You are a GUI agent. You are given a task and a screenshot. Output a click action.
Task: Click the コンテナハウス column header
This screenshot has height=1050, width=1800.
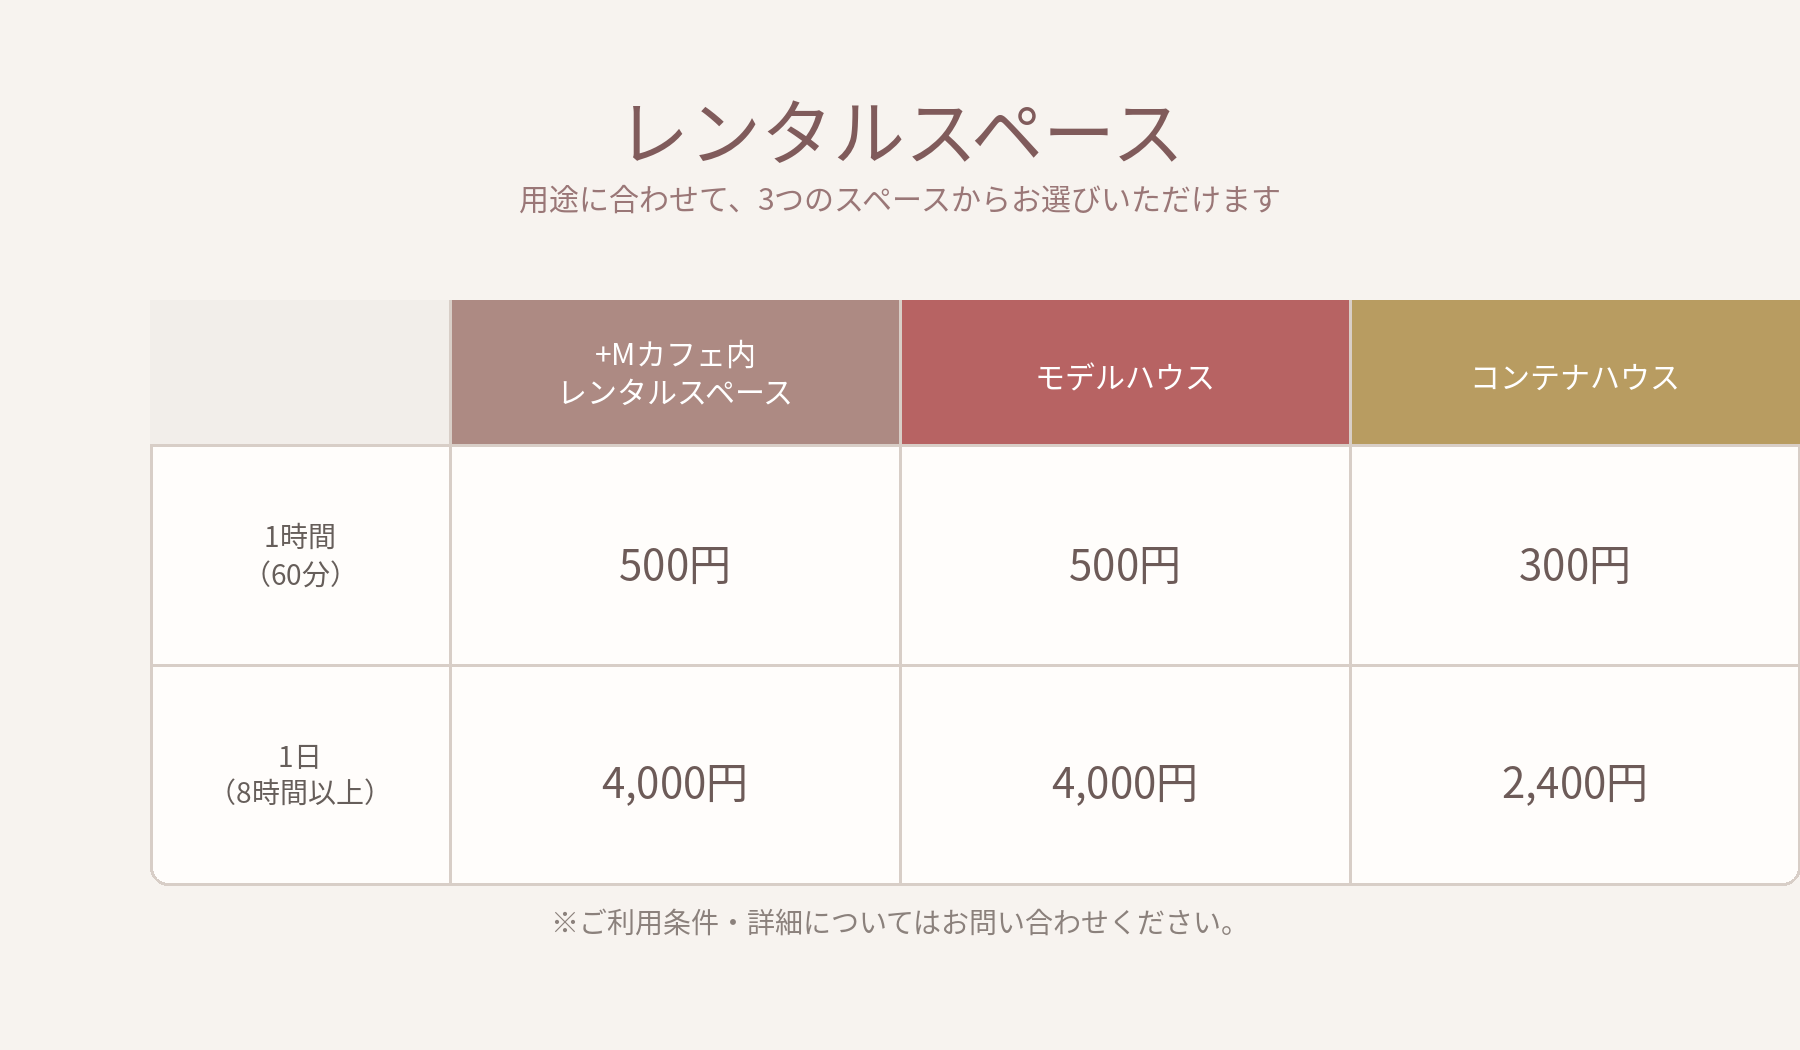click(x=1576, y=372)
